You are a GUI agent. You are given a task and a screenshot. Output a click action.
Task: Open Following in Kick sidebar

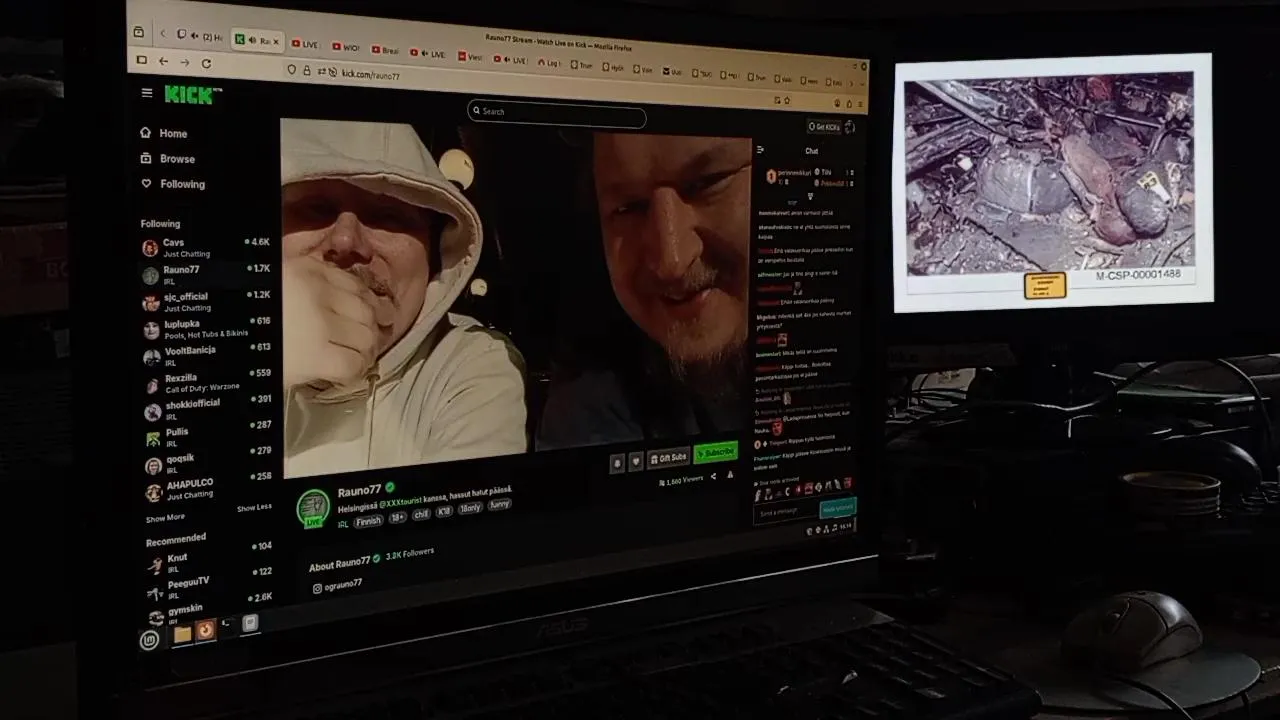coord(173,184)
